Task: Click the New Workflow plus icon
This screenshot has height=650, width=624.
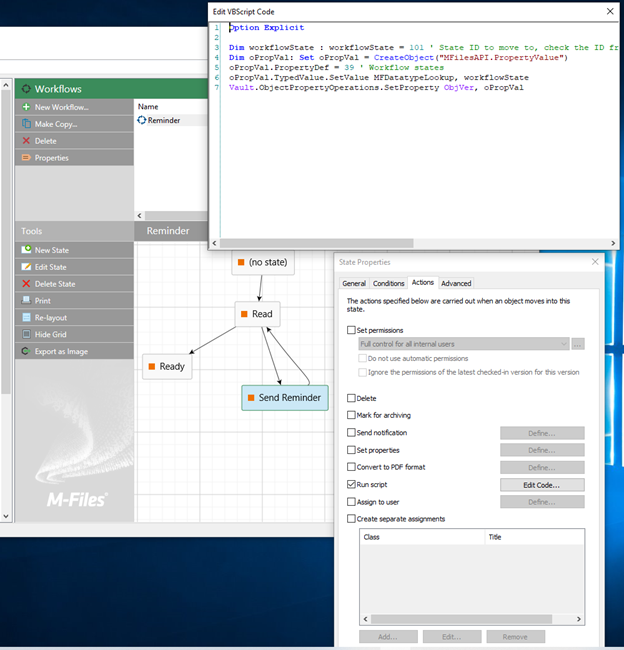Action: coord(26,107)
